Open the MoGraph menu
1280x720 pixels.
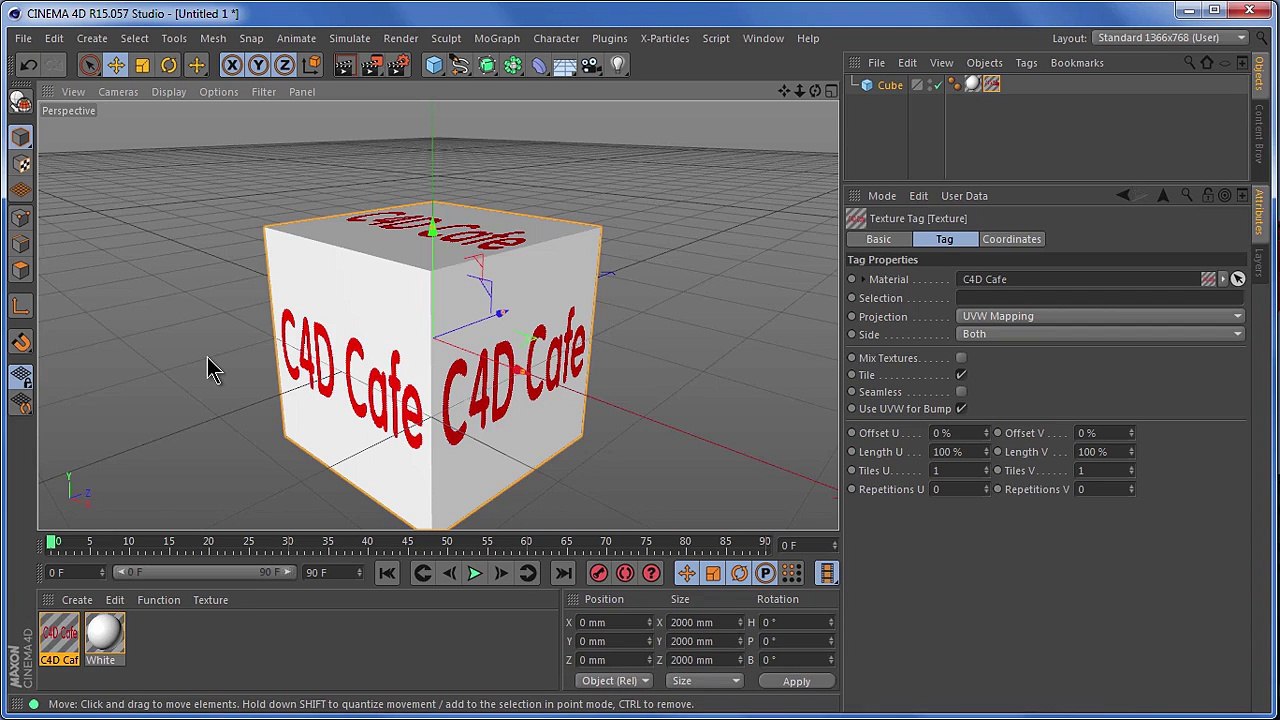point(497,38)
